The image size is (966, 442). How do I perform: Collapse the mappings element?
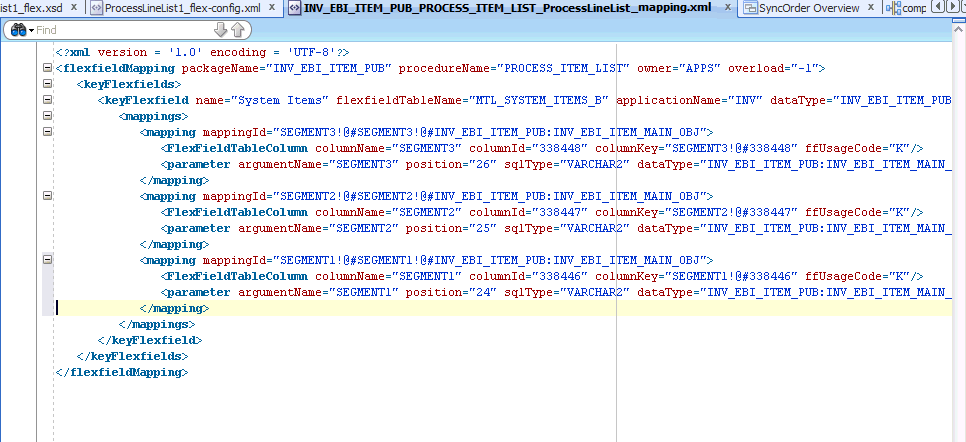point(47,117)
